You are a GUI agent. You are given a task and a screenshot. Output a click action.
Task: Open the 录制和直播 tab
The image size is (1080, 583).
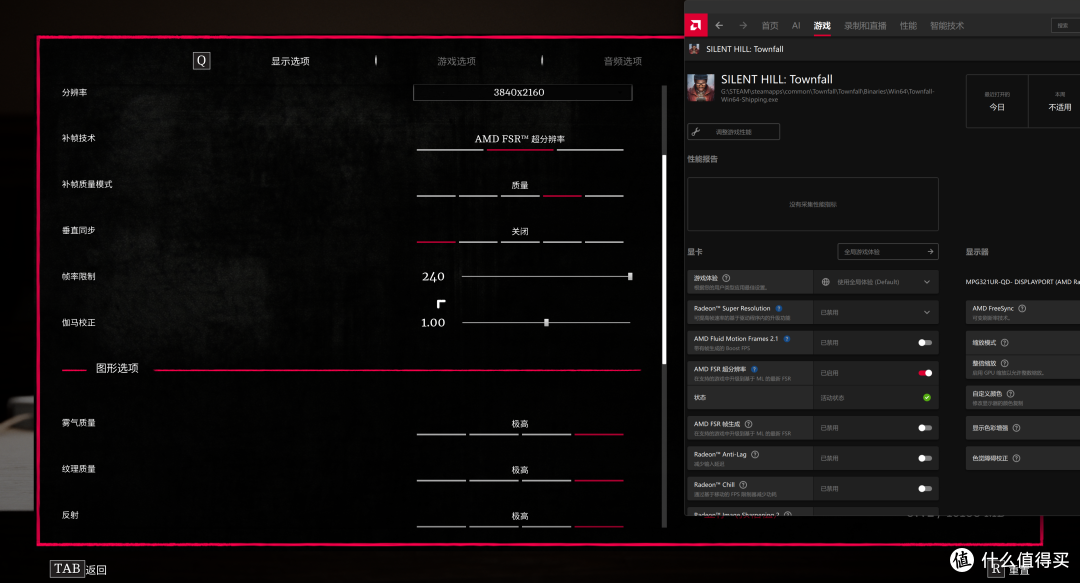(x=865, y=25)
